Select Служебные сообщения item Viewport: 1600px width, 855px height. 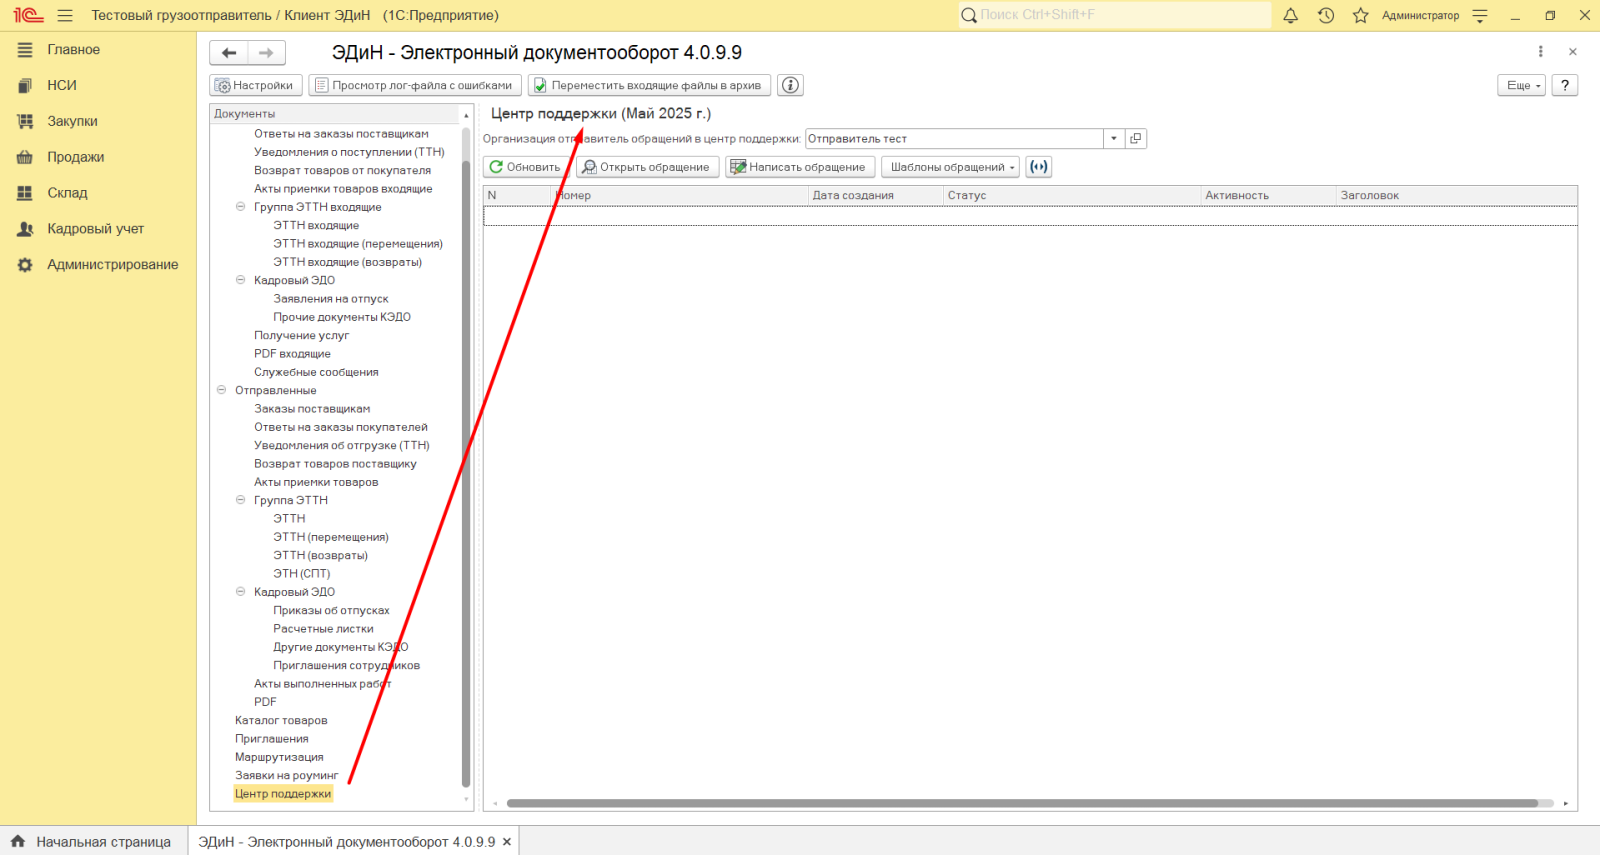(316, 372)
